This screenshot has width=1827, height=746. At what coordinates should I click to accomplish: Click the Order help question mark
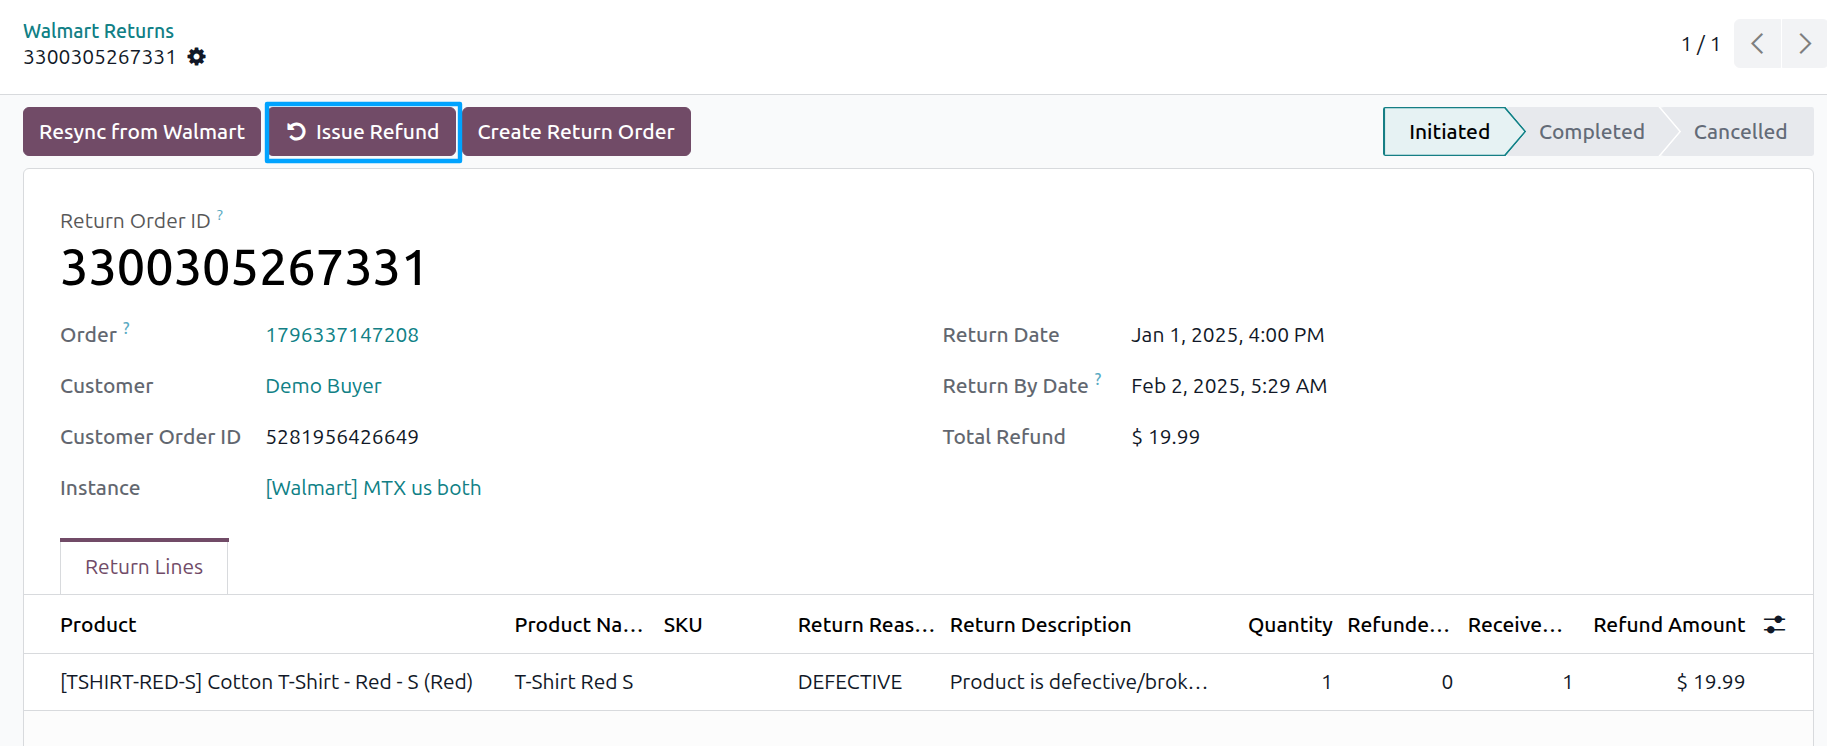point(126,327)
